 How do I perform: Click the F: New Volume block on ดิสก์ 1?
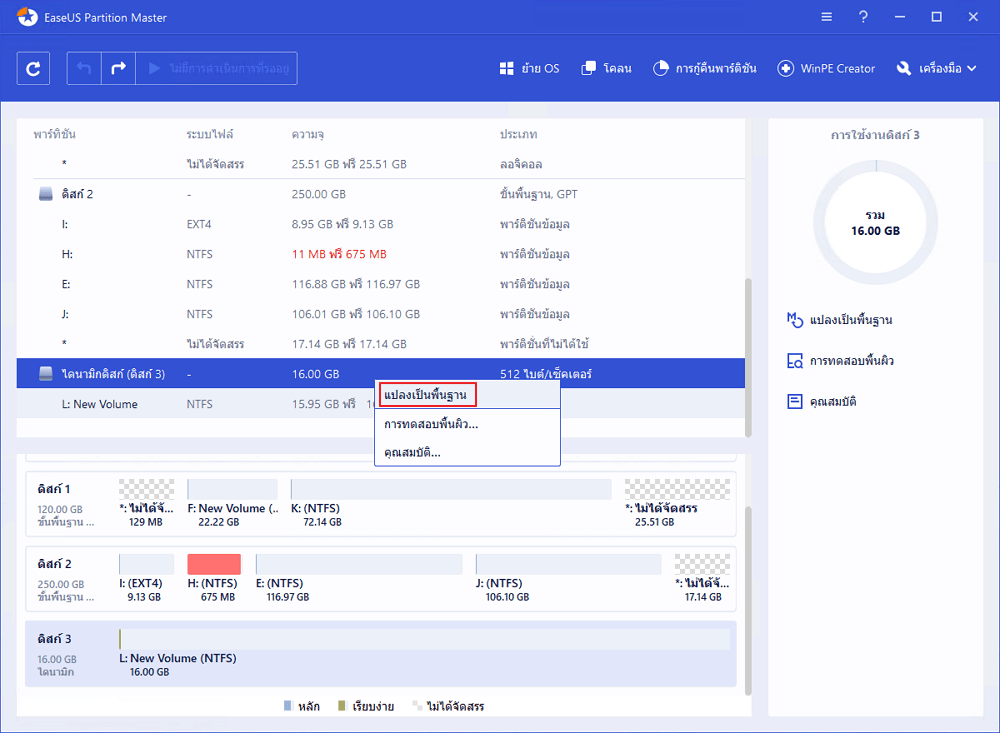233,489
